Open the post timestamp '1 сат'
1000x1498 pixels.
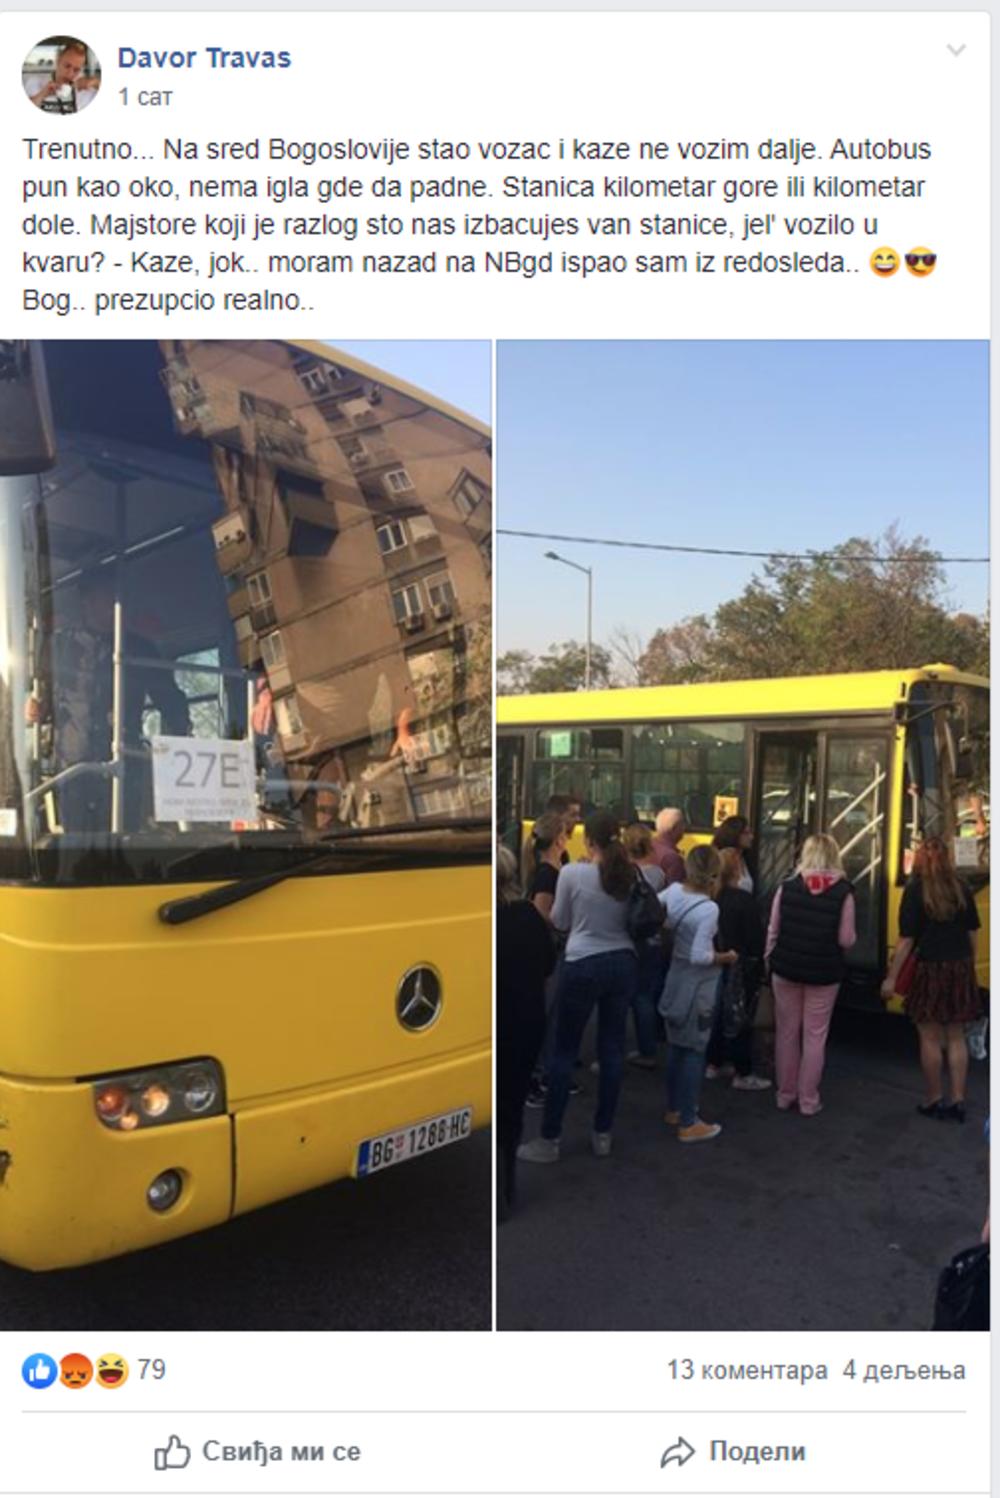click(145, 97)
